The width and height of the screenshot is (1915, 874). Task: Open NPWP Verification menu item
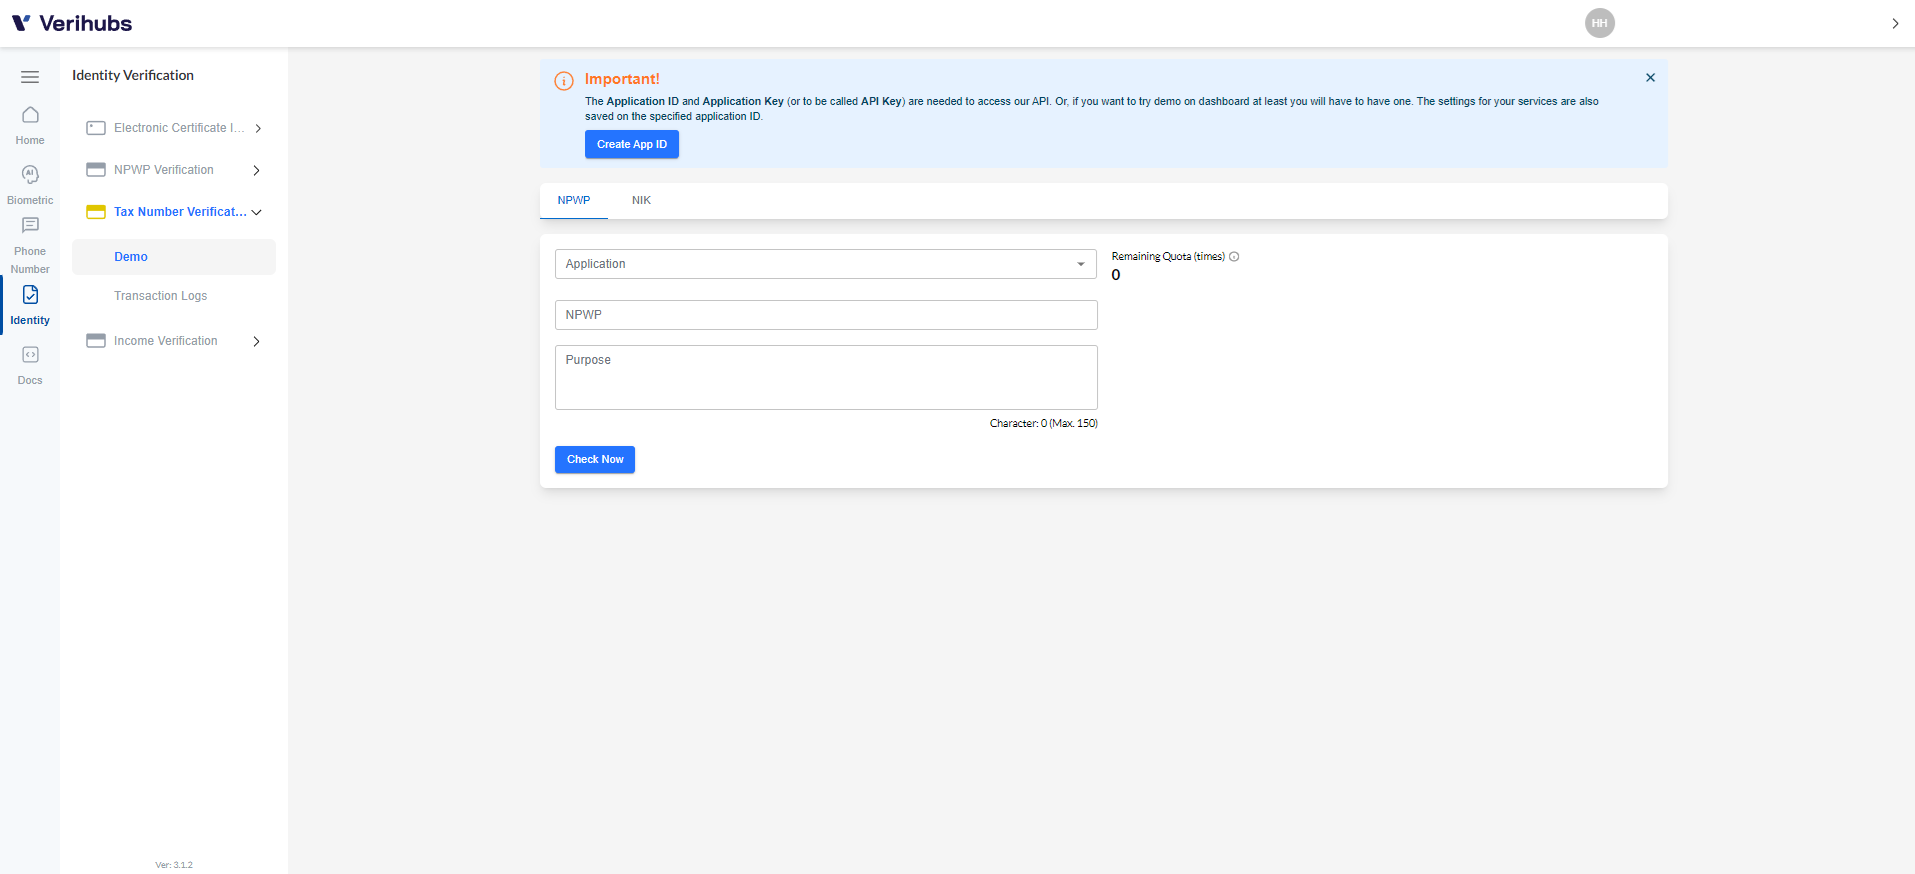pyautogui.click(x=164, y=170)
